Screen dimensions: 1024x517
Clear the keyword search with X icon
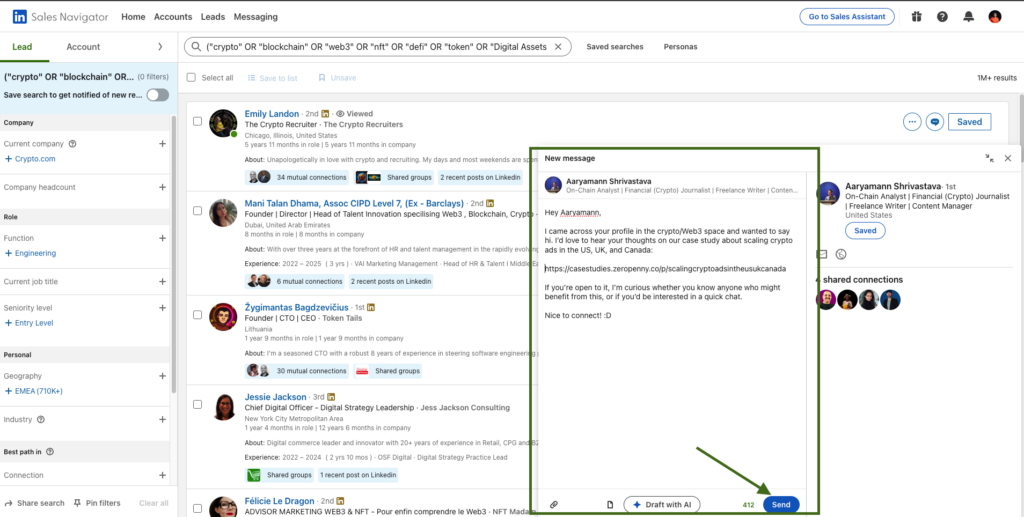[561, 47]
